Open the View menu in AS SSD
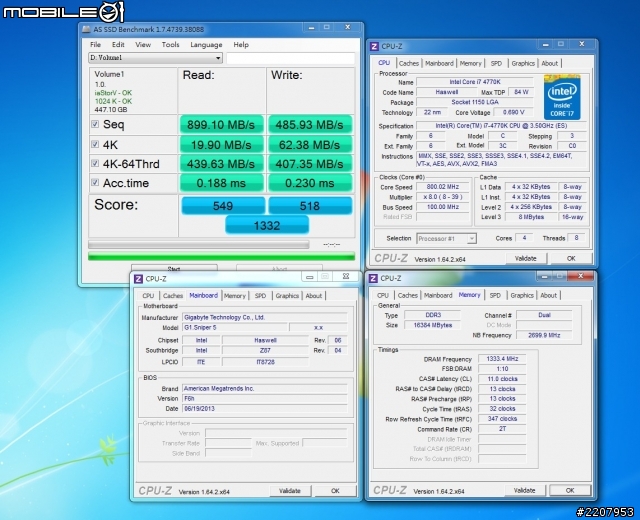The width and height of the screenshot is (640, 520). (143, 44)
